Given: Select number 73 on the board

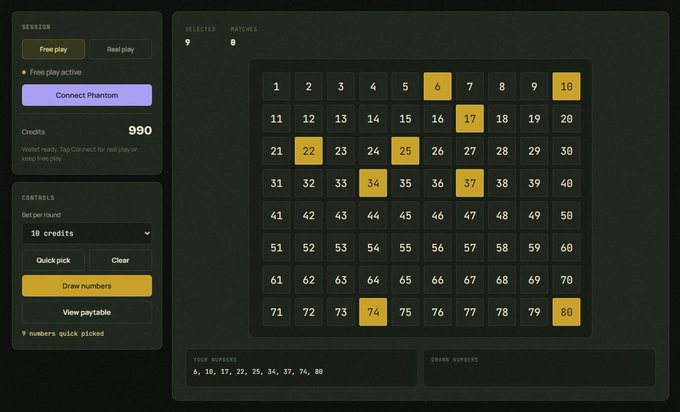Looking at the screenshot, I should point(341,312).
